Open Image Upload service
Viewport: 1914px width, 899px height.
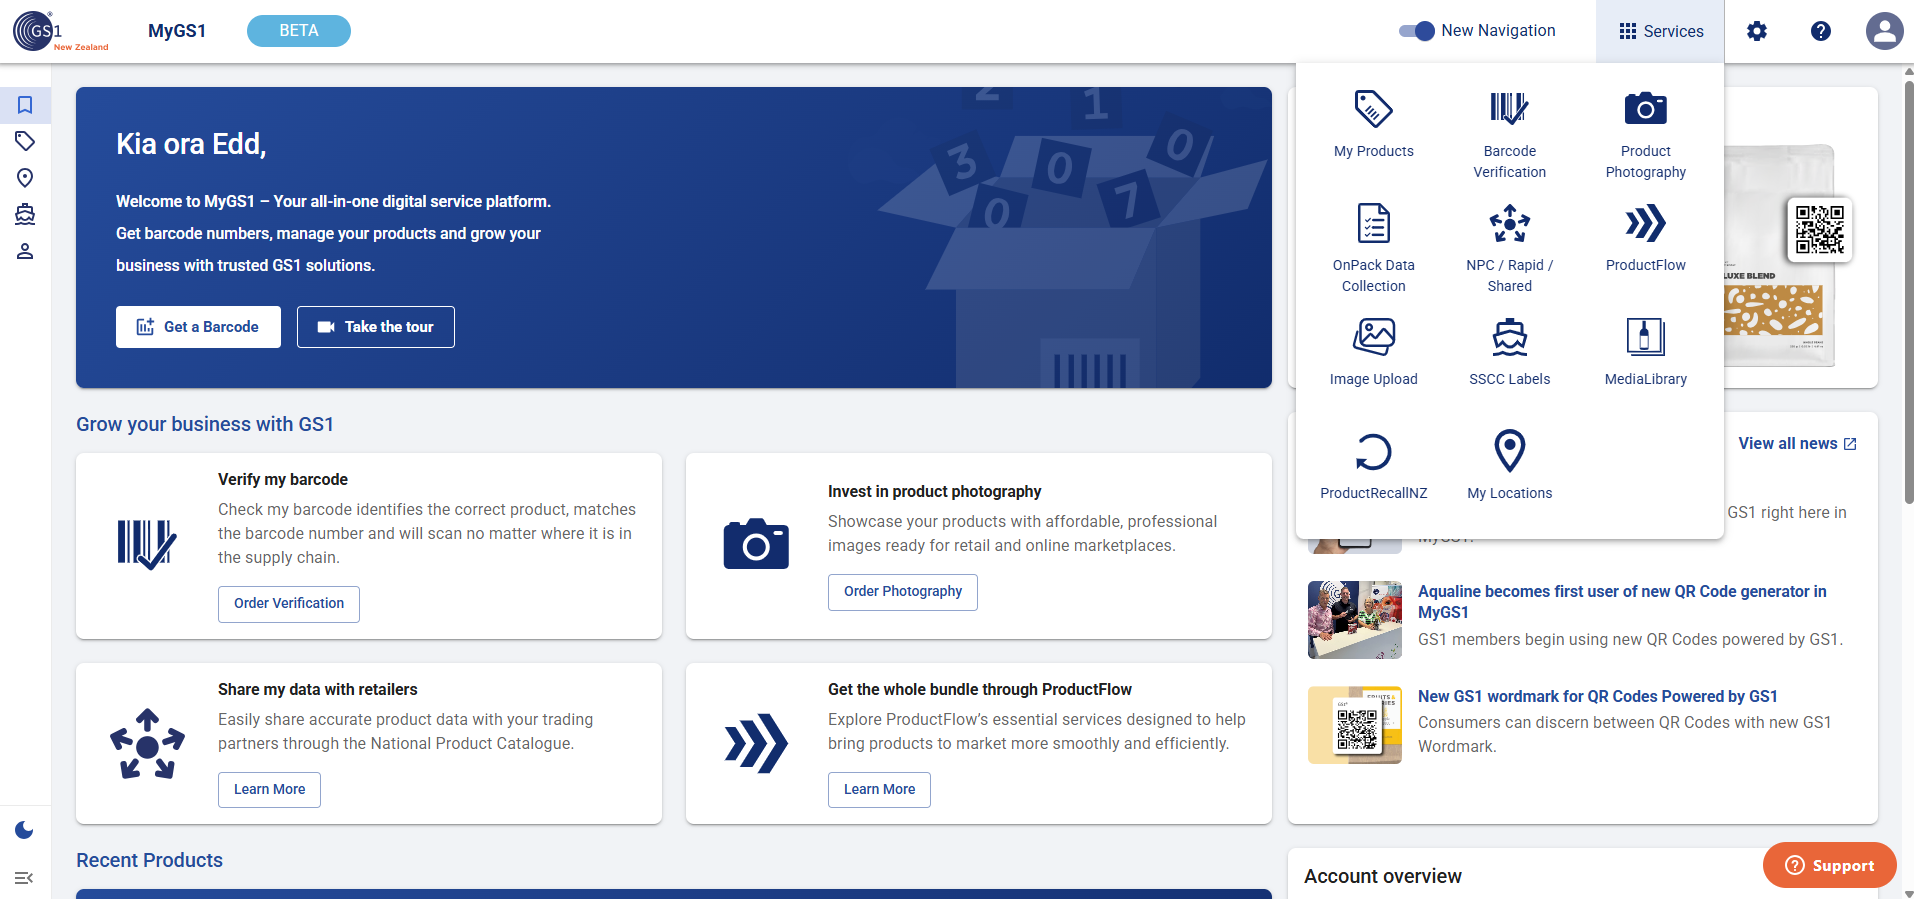1373,353
